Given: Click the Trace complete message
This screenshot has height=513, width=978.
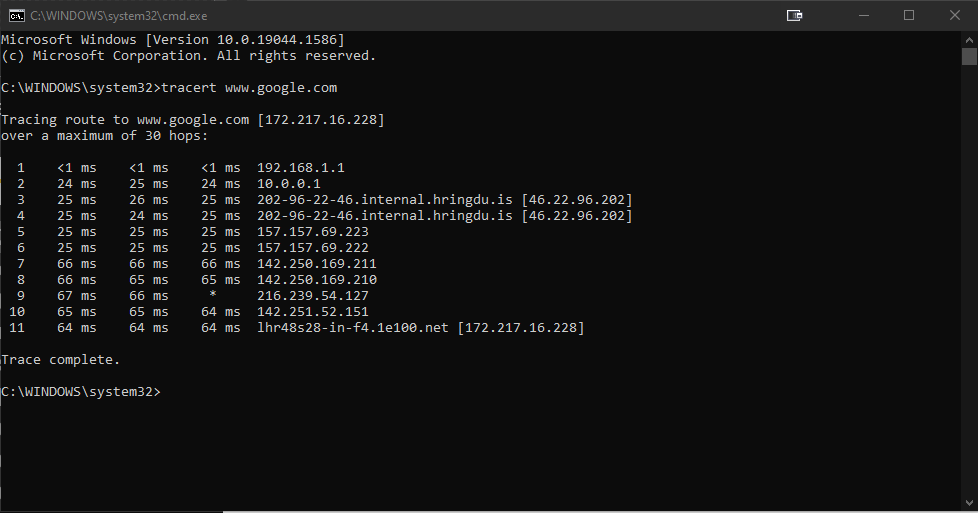Looking at the screenshot, I should 60,359.
